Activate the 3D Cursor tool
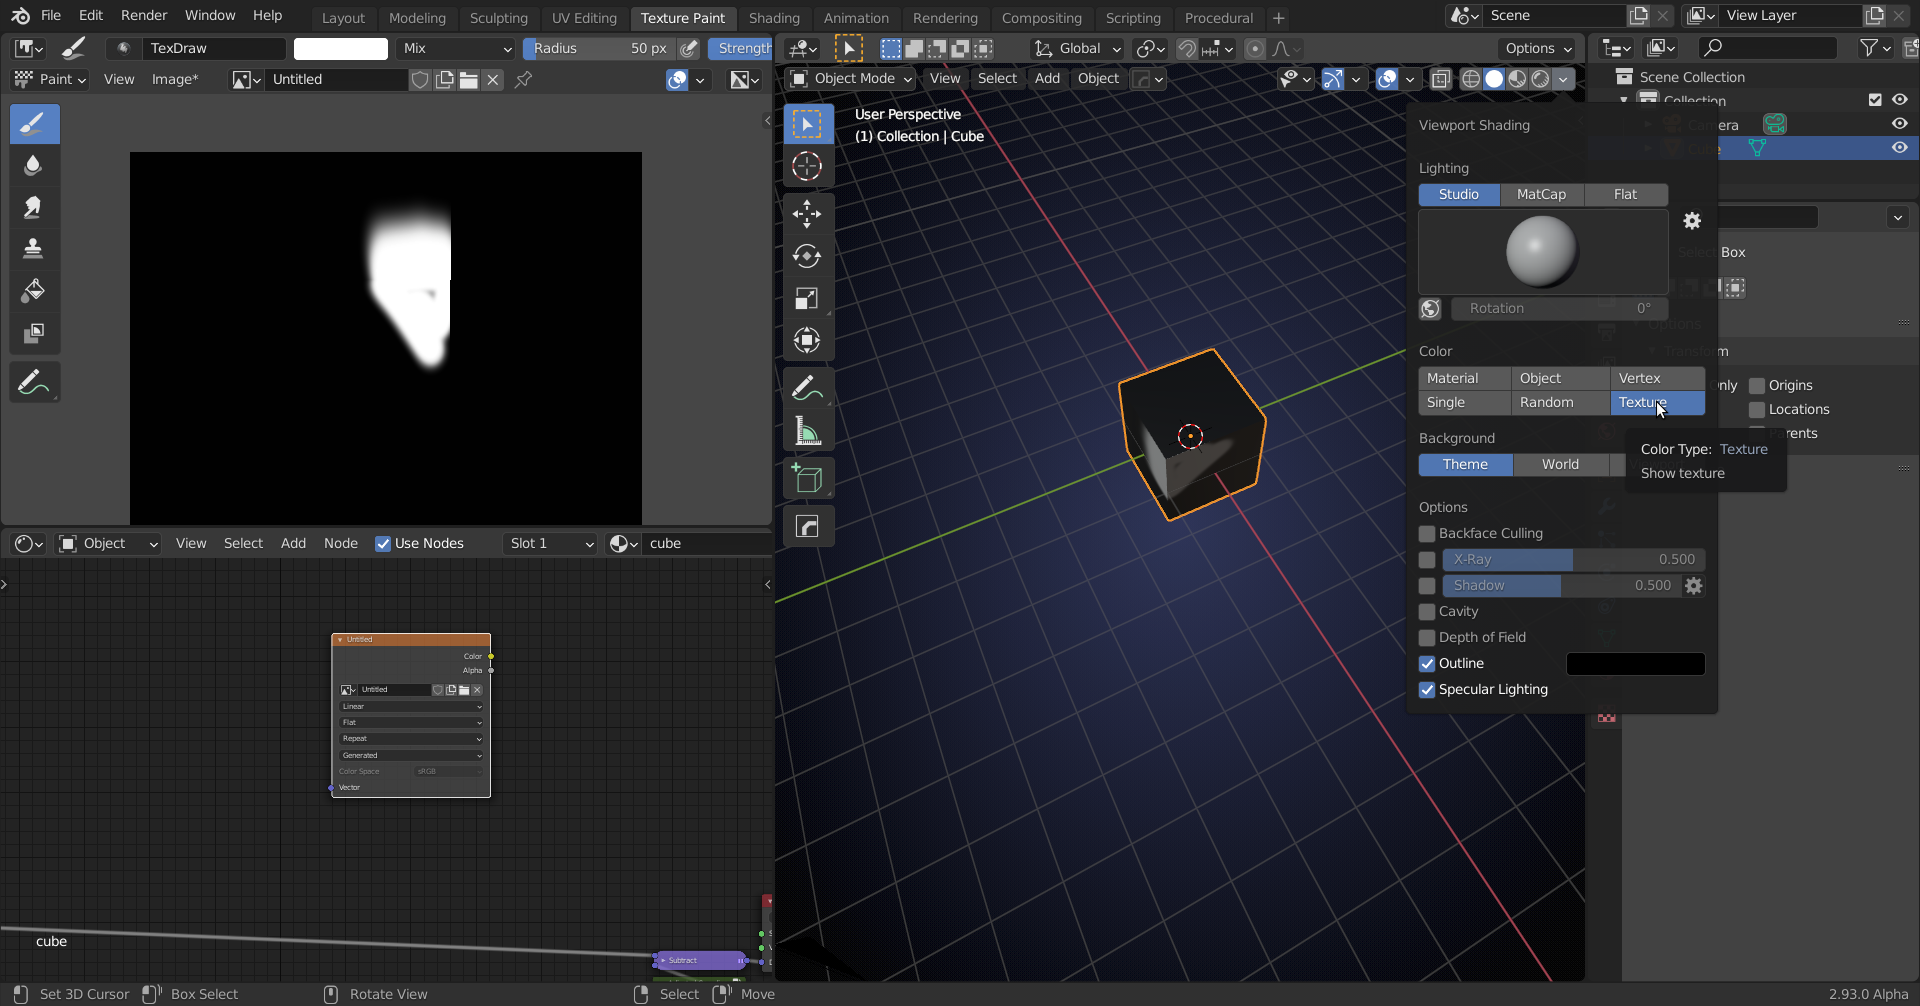 pyautogui.click(x=807, y=166)
